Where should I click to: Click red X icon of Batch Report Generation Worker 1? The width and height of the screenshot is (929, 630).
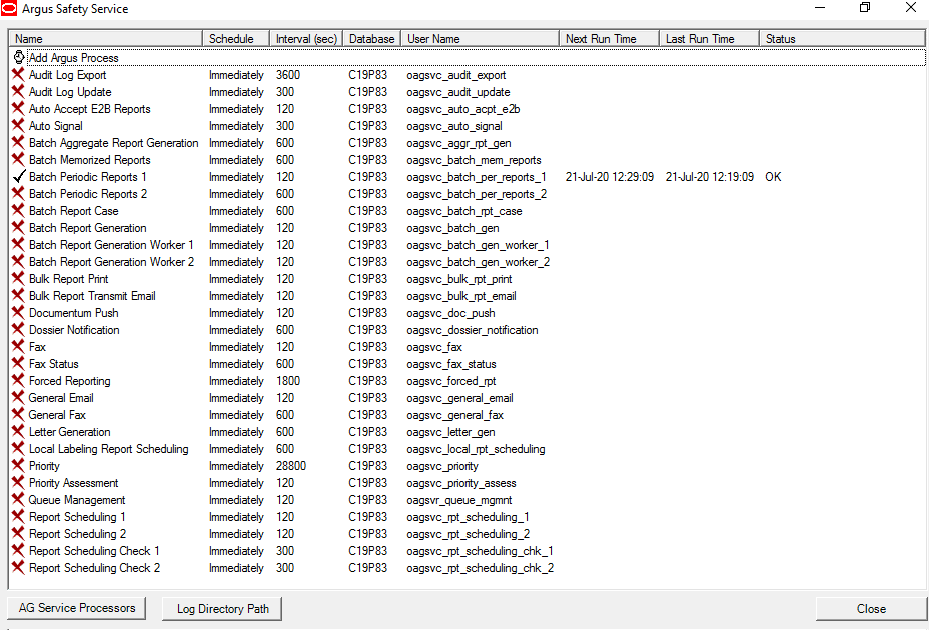(x=18, y=245)
